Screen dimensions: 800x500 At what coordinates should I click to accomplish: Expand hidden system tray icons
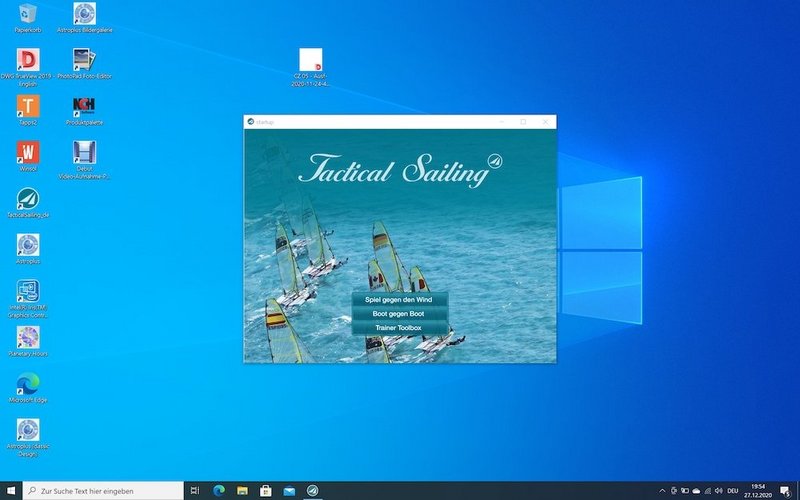[x=662, y=491]
